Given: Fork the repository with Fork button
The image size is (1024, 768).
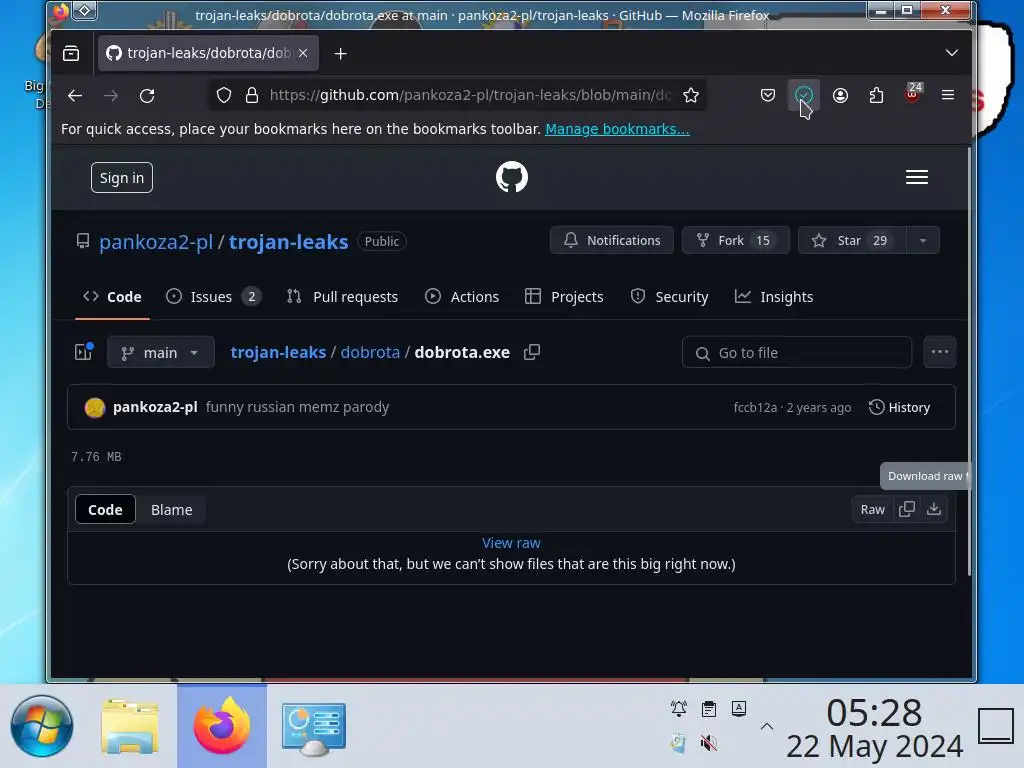Looking at the screenshot, I should point(735,240).
